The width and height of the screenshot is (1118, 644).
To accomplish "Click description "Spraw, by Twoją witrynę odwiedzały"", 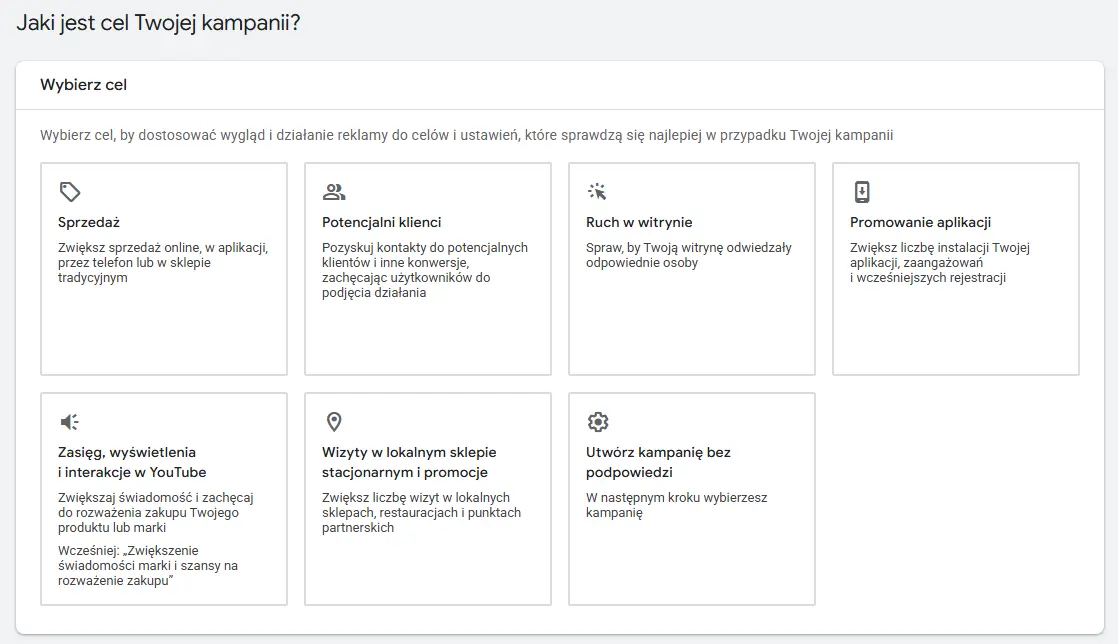I will tap(689, 255).
